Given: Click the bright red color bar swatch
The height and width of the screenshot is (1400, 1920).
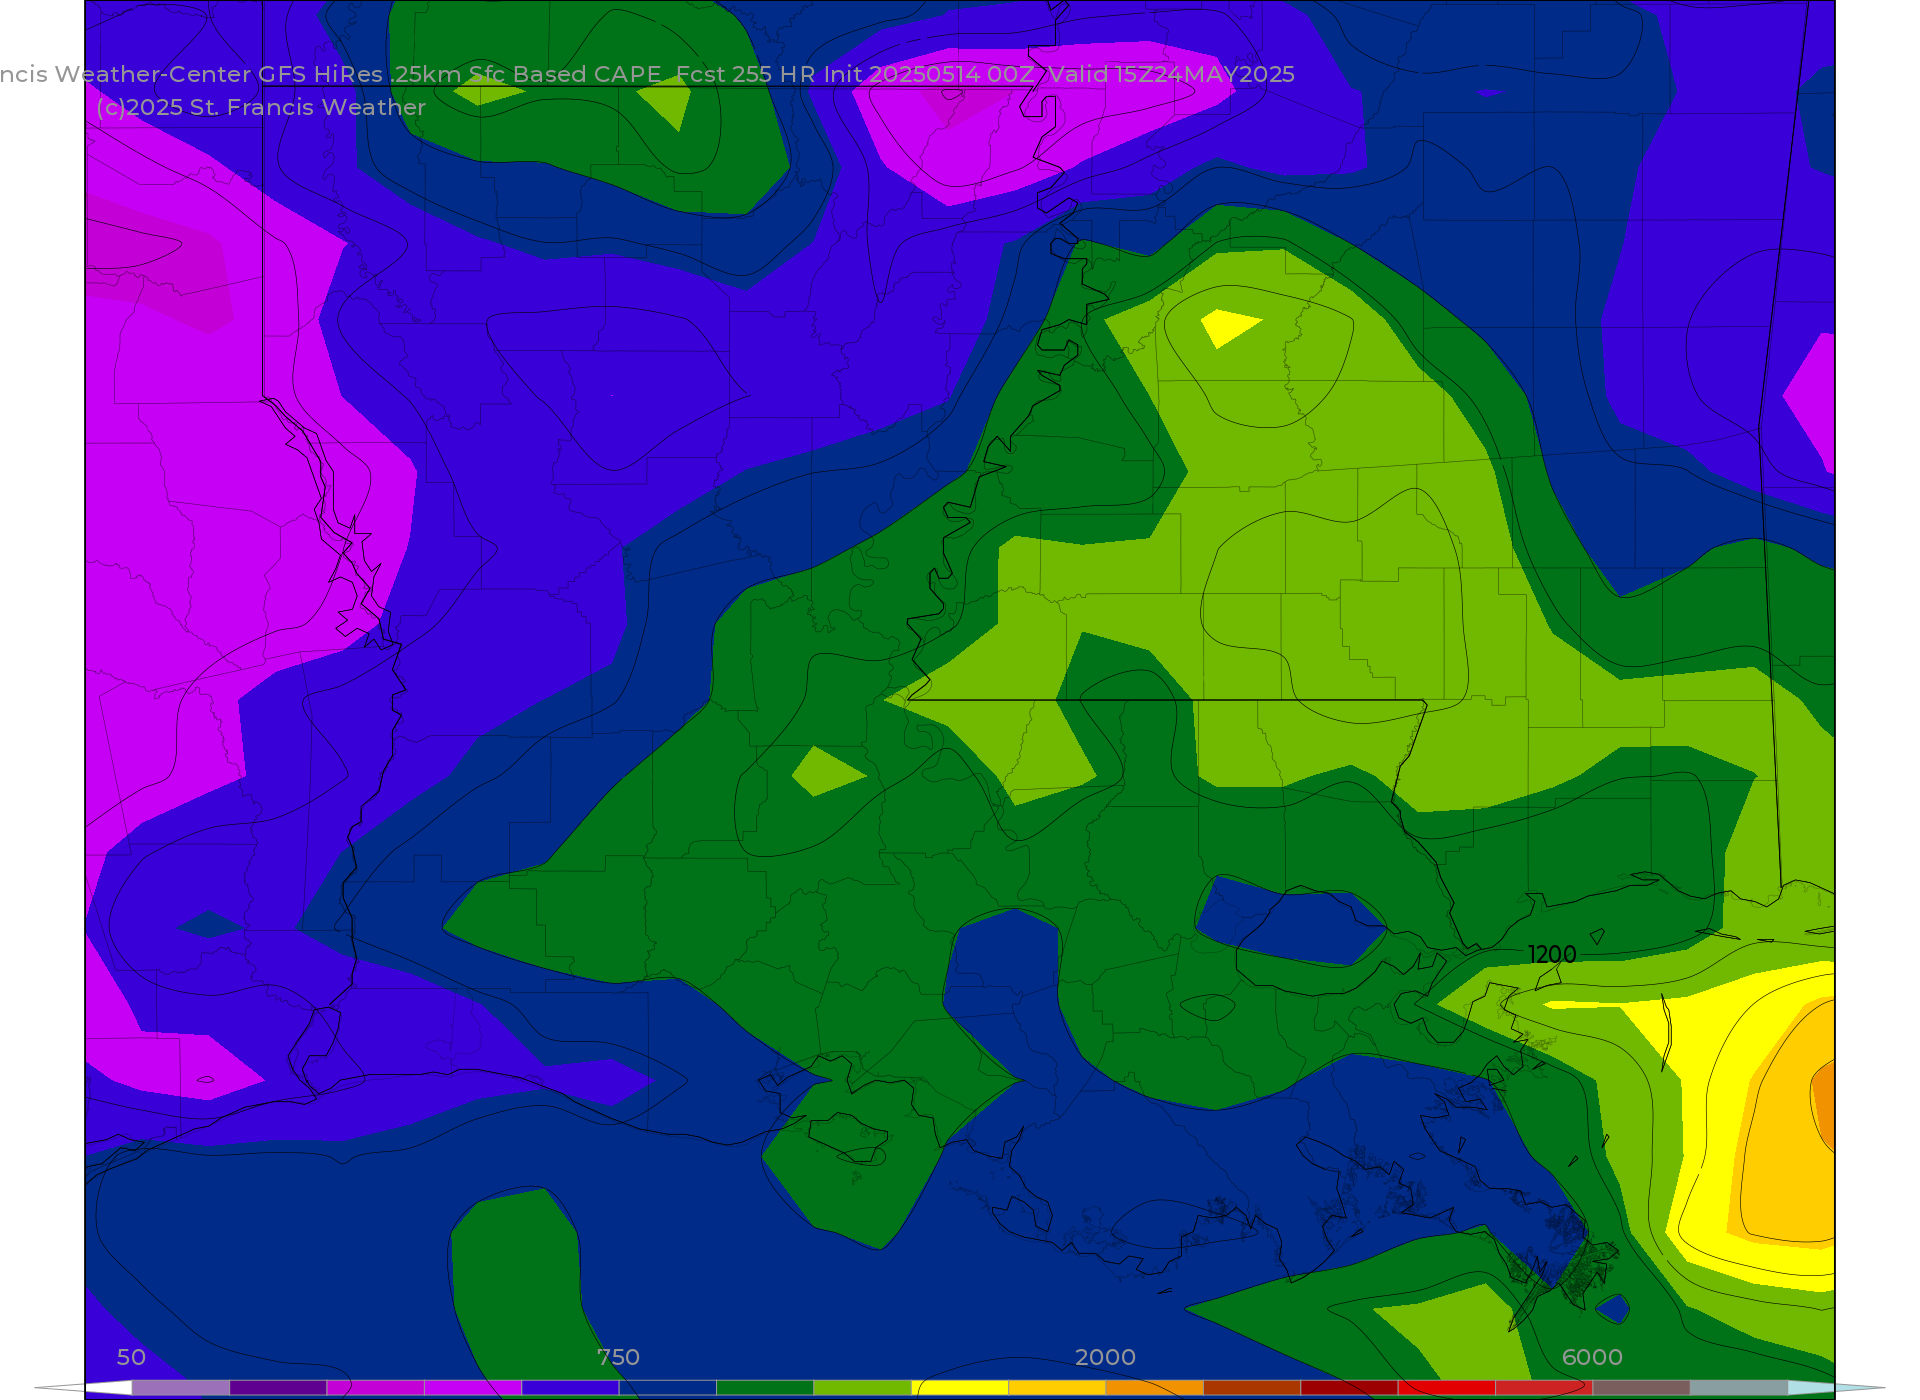Looking at the screenshot, I should point(1447,1388).
